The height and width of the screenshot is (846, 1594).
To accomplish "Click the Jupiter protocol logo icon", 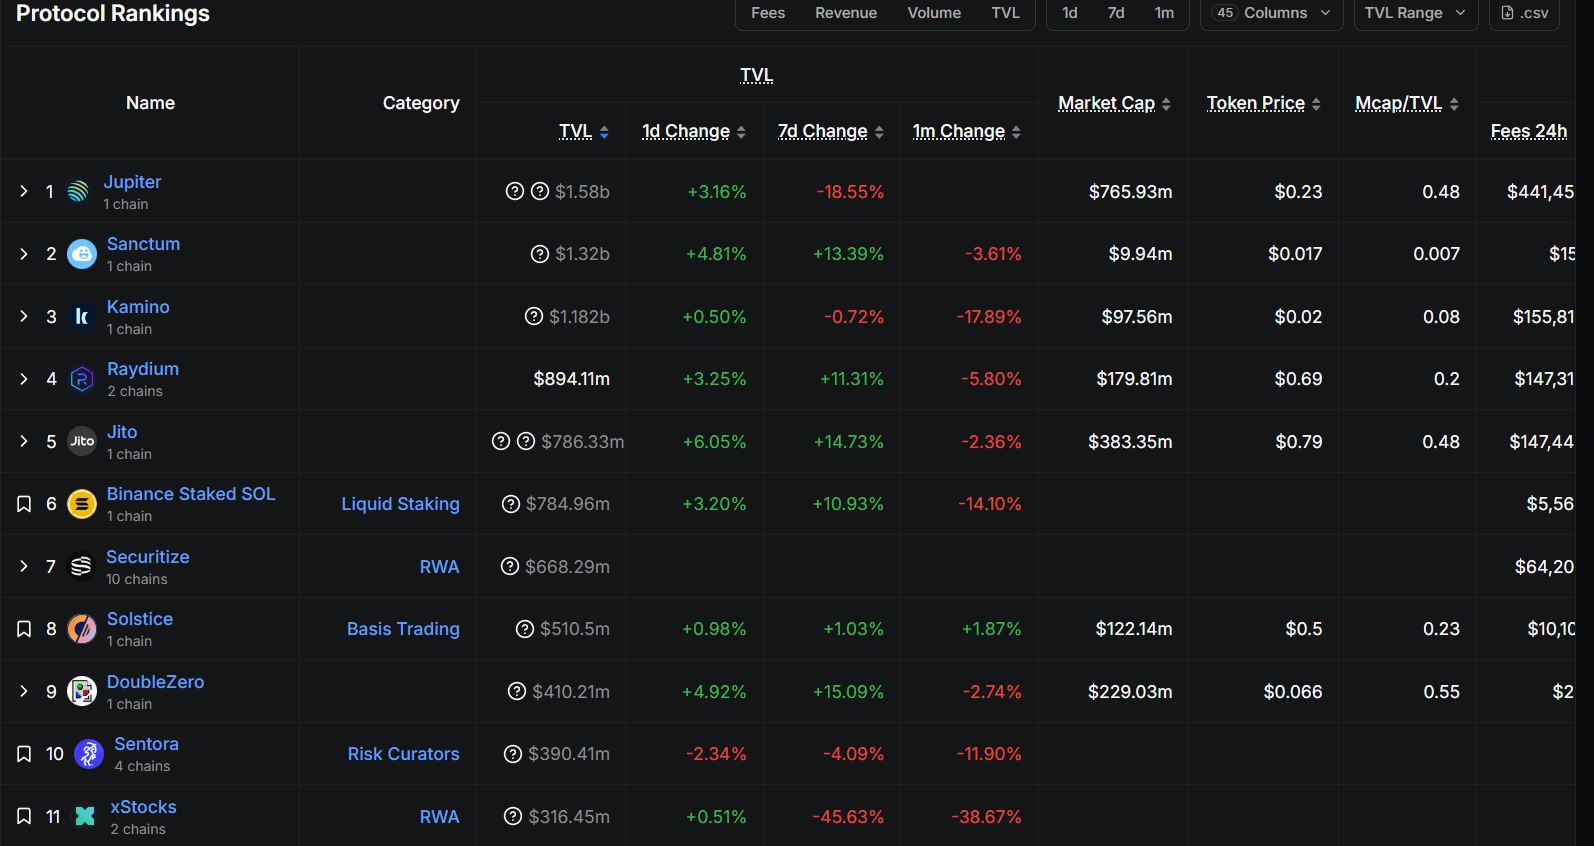I will point(78,191).
